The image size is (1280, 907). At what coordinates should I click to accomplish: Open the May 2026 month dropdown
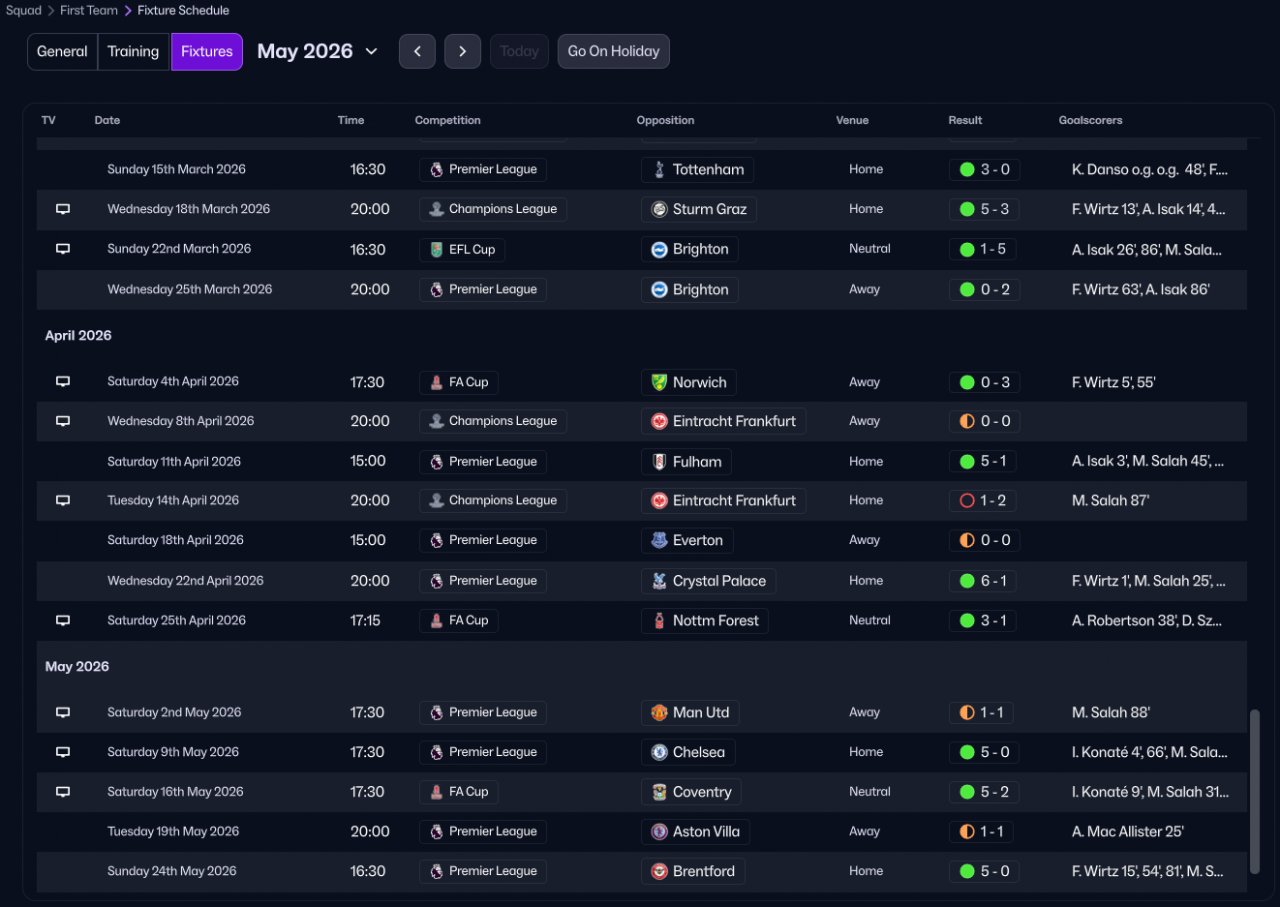pos(317,51)
